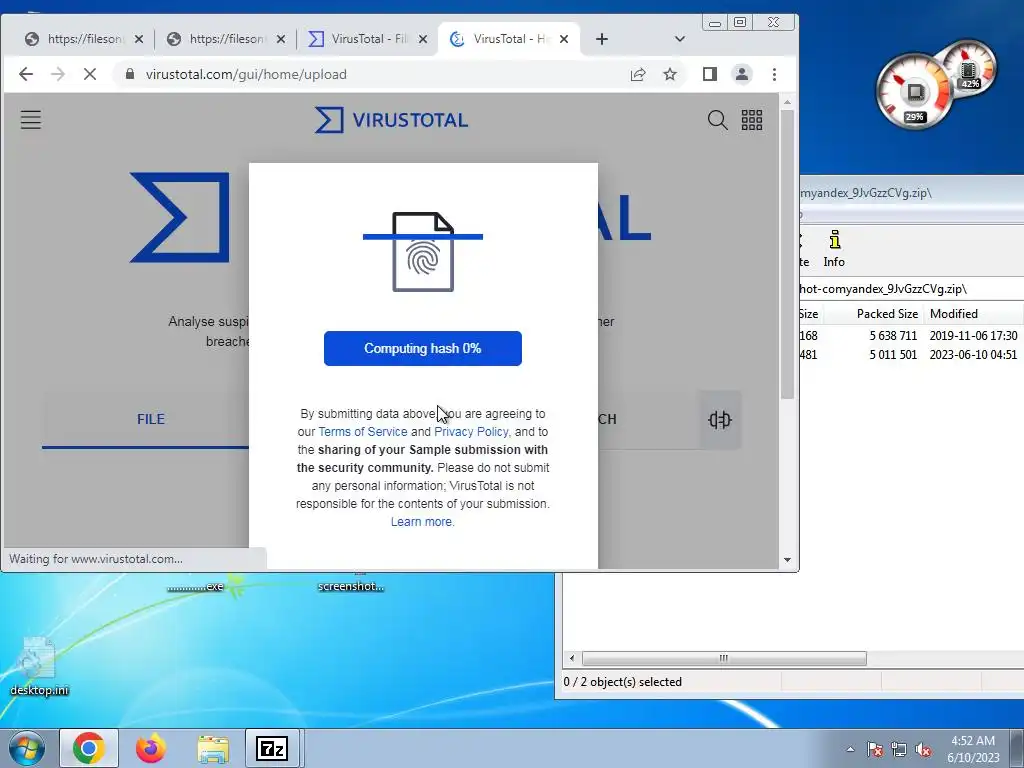Click the 7-Zip horizontal scrollbar thumb

click(724, 658)
